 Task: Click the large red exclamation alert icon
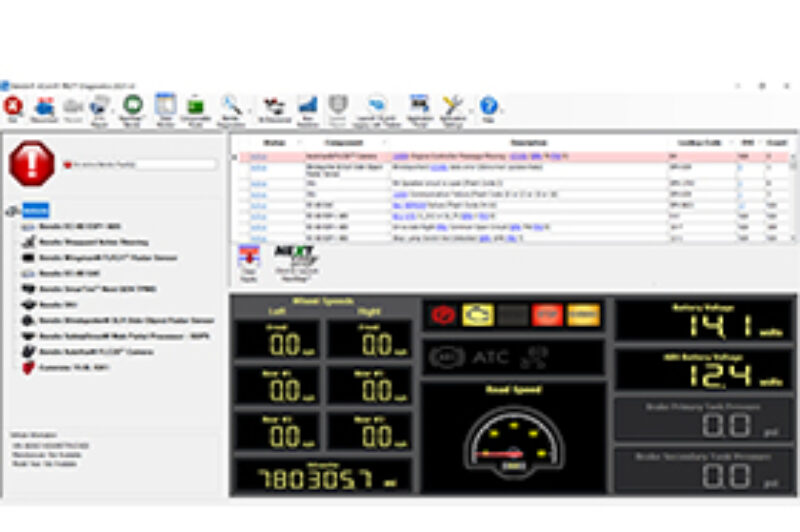click(32, 164)
